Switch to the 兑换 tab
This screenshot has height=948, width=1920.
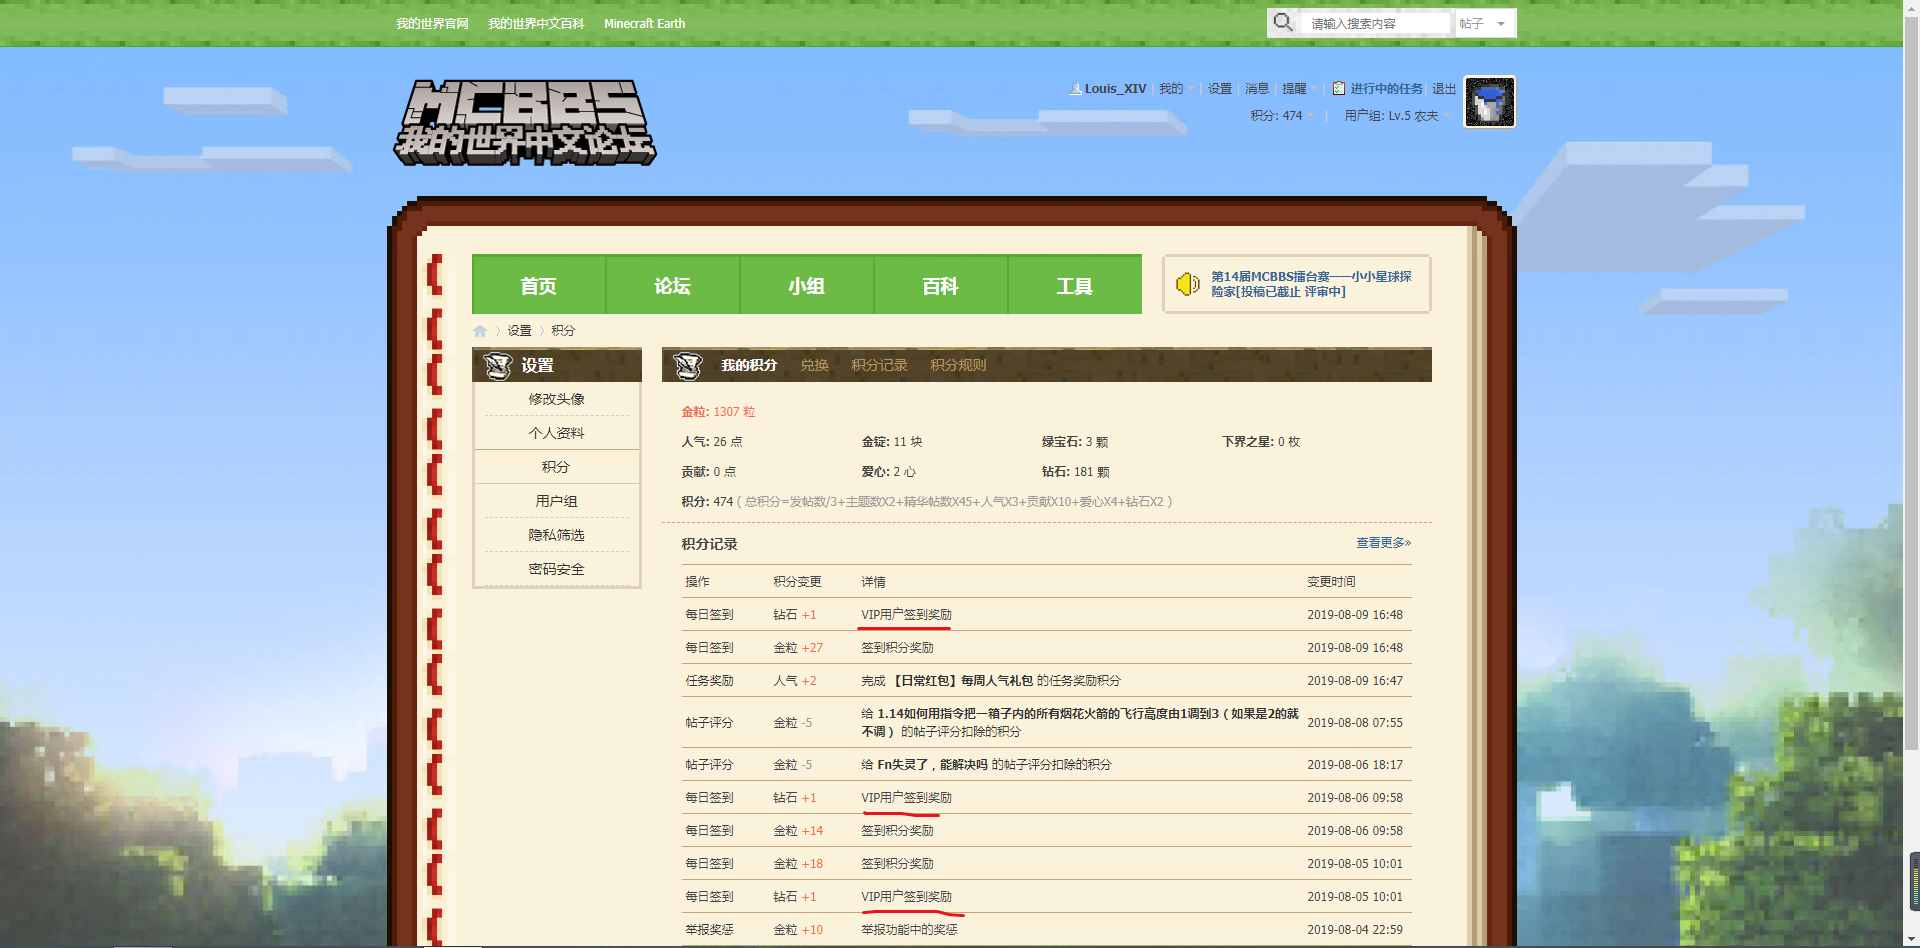pyautogui.click(x=814, y=366)
